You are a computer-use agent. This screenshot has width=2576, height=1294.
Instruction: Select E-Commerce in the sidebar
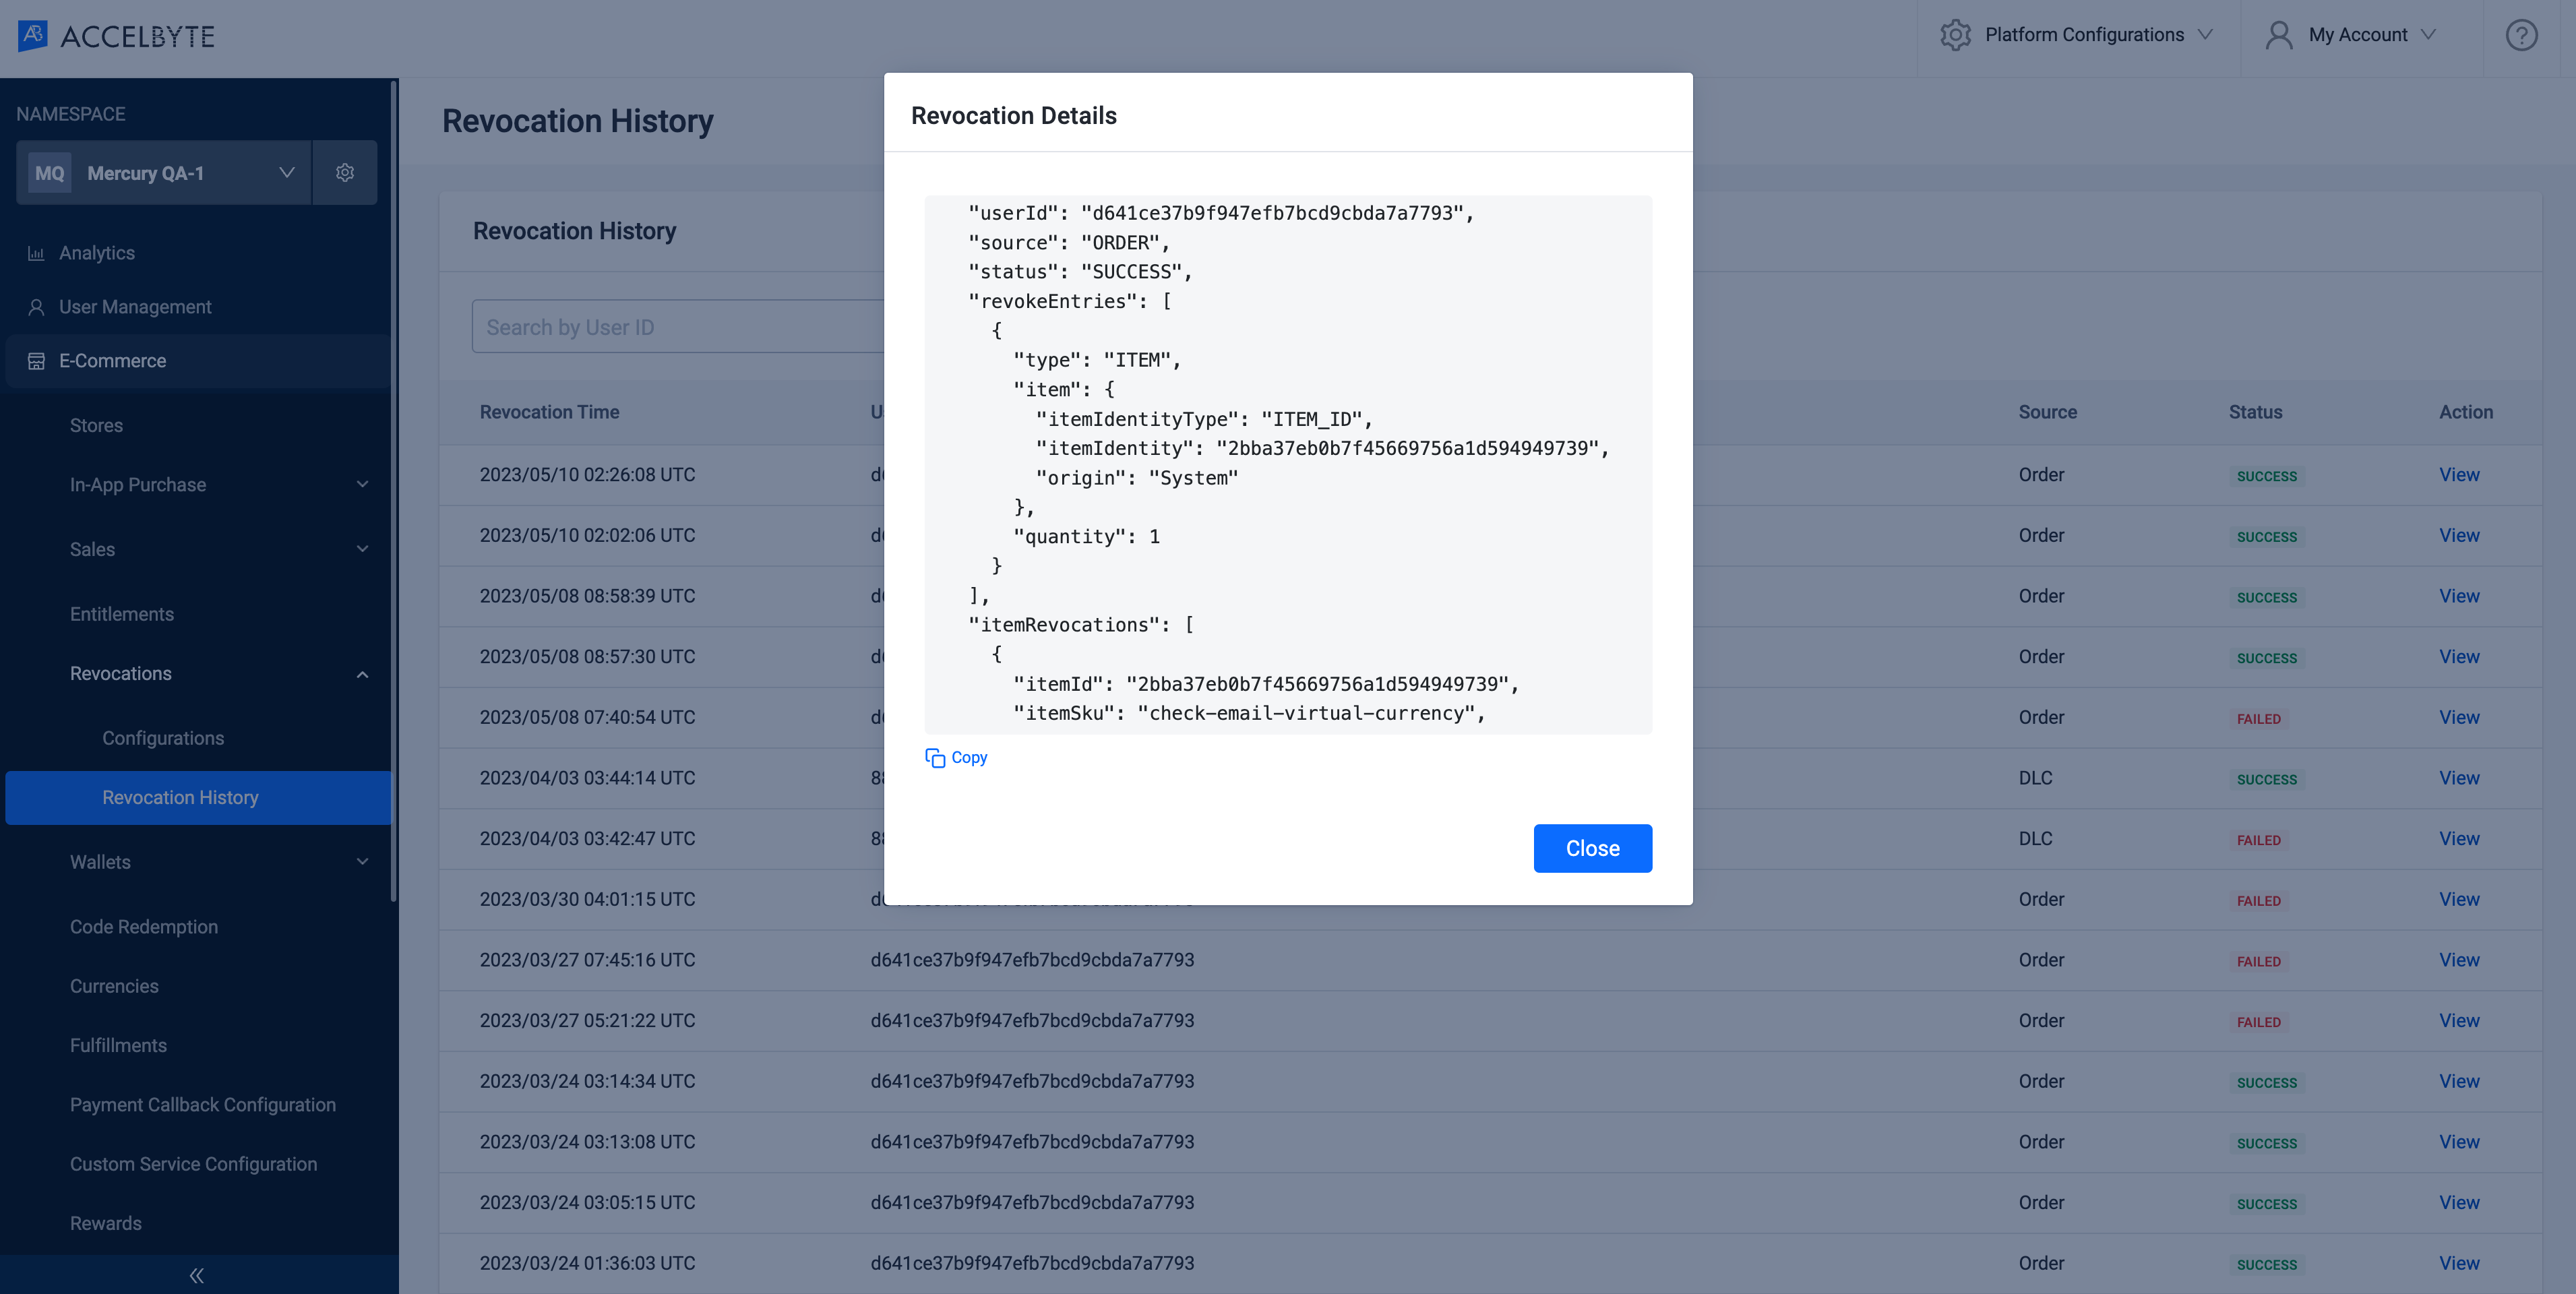coord(198,361)
